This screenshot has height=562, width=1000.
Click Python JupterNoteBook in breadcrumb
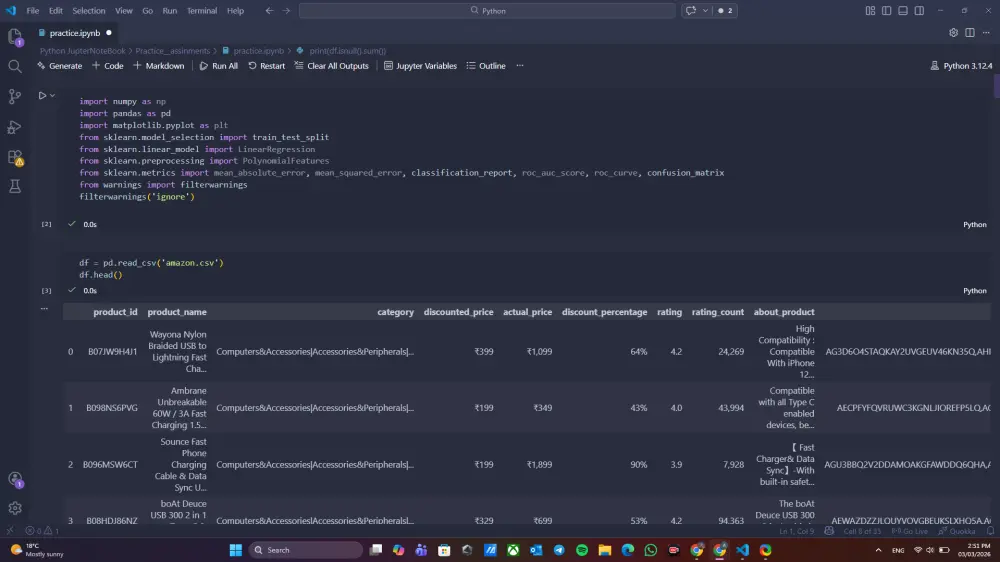(x=82, y=51)
